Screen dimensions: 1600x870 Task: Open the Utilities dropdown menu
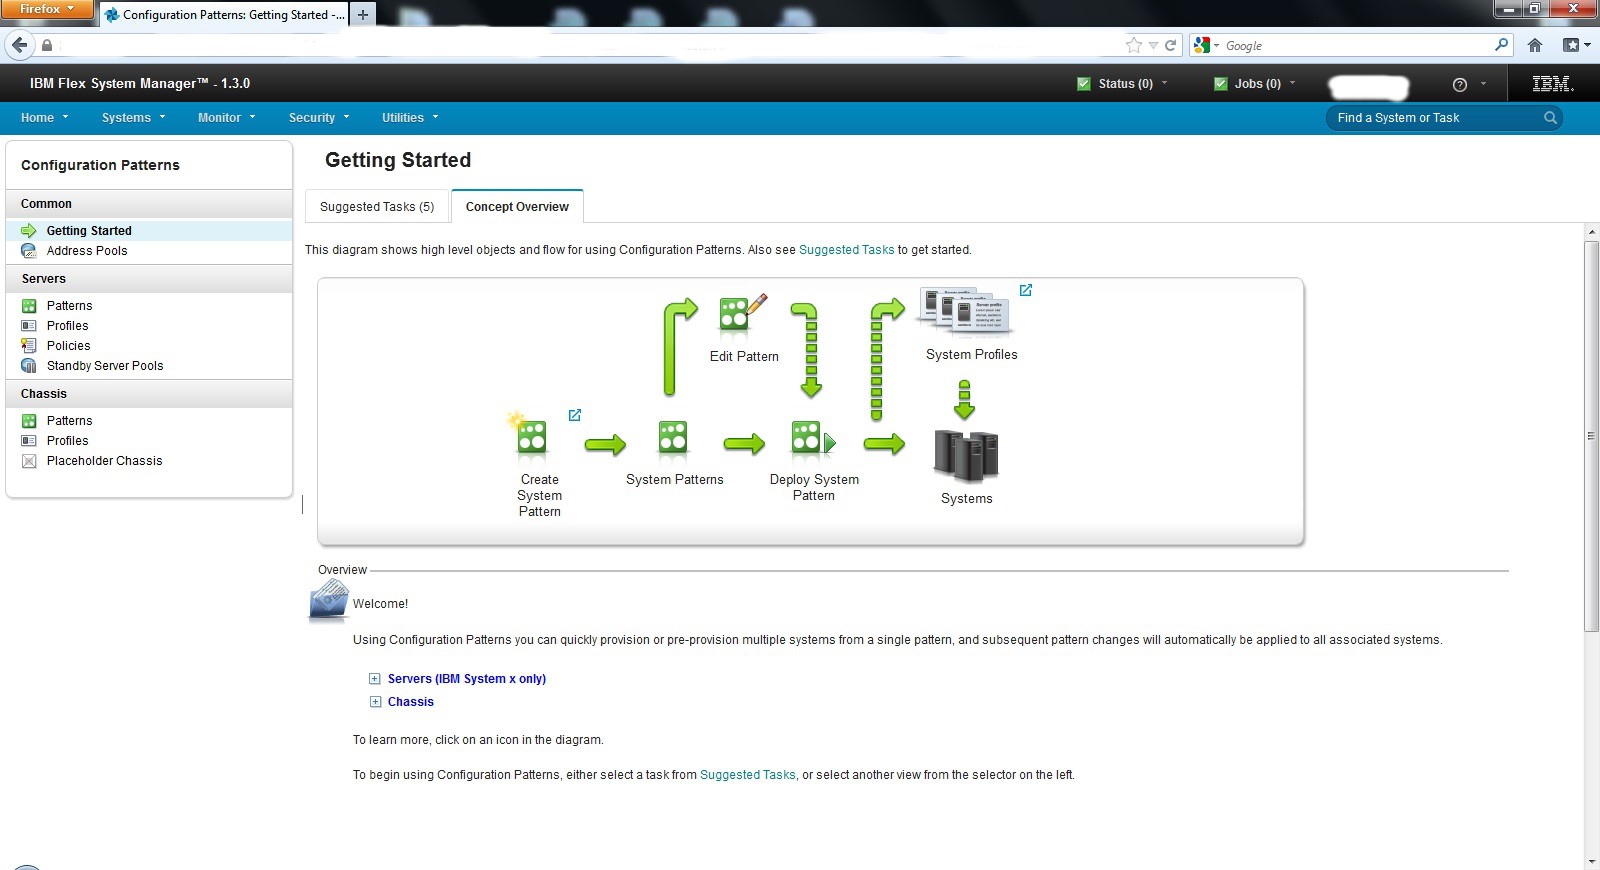pyautogui.click(x=410, y=118)
